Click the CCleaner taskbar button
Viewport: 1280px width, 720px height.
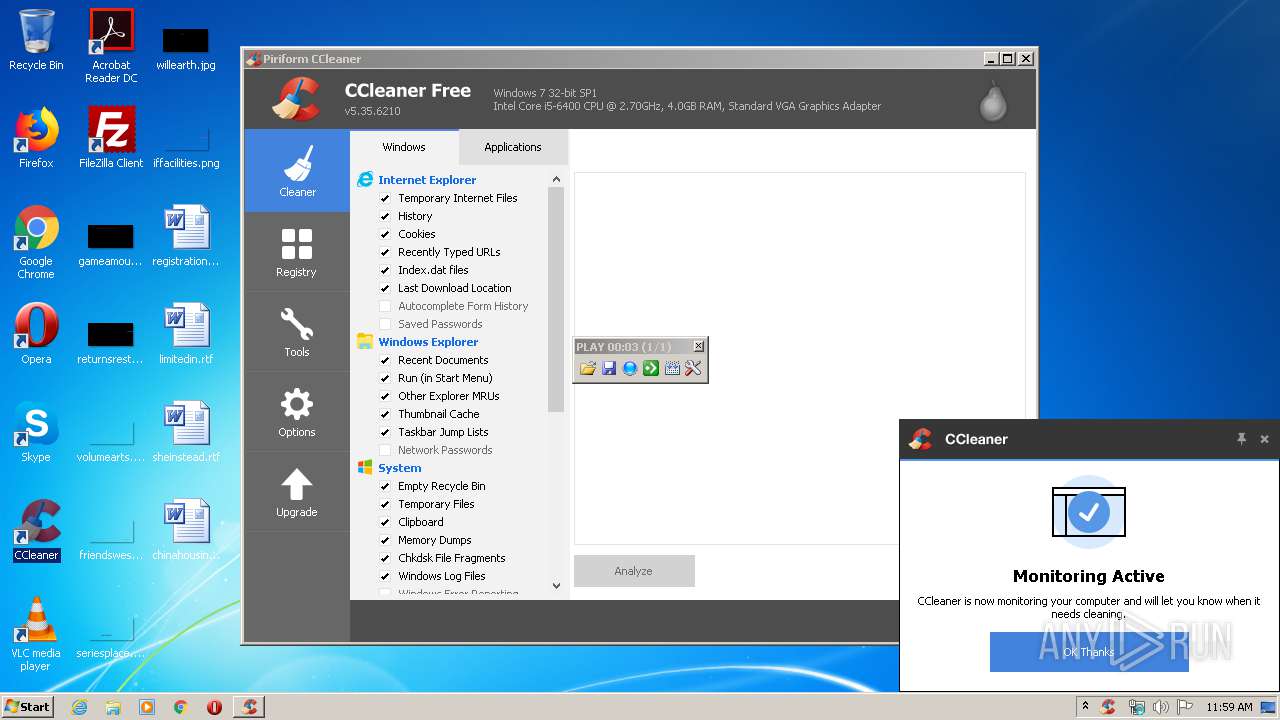pyautogui.click(x=249, y=707)
